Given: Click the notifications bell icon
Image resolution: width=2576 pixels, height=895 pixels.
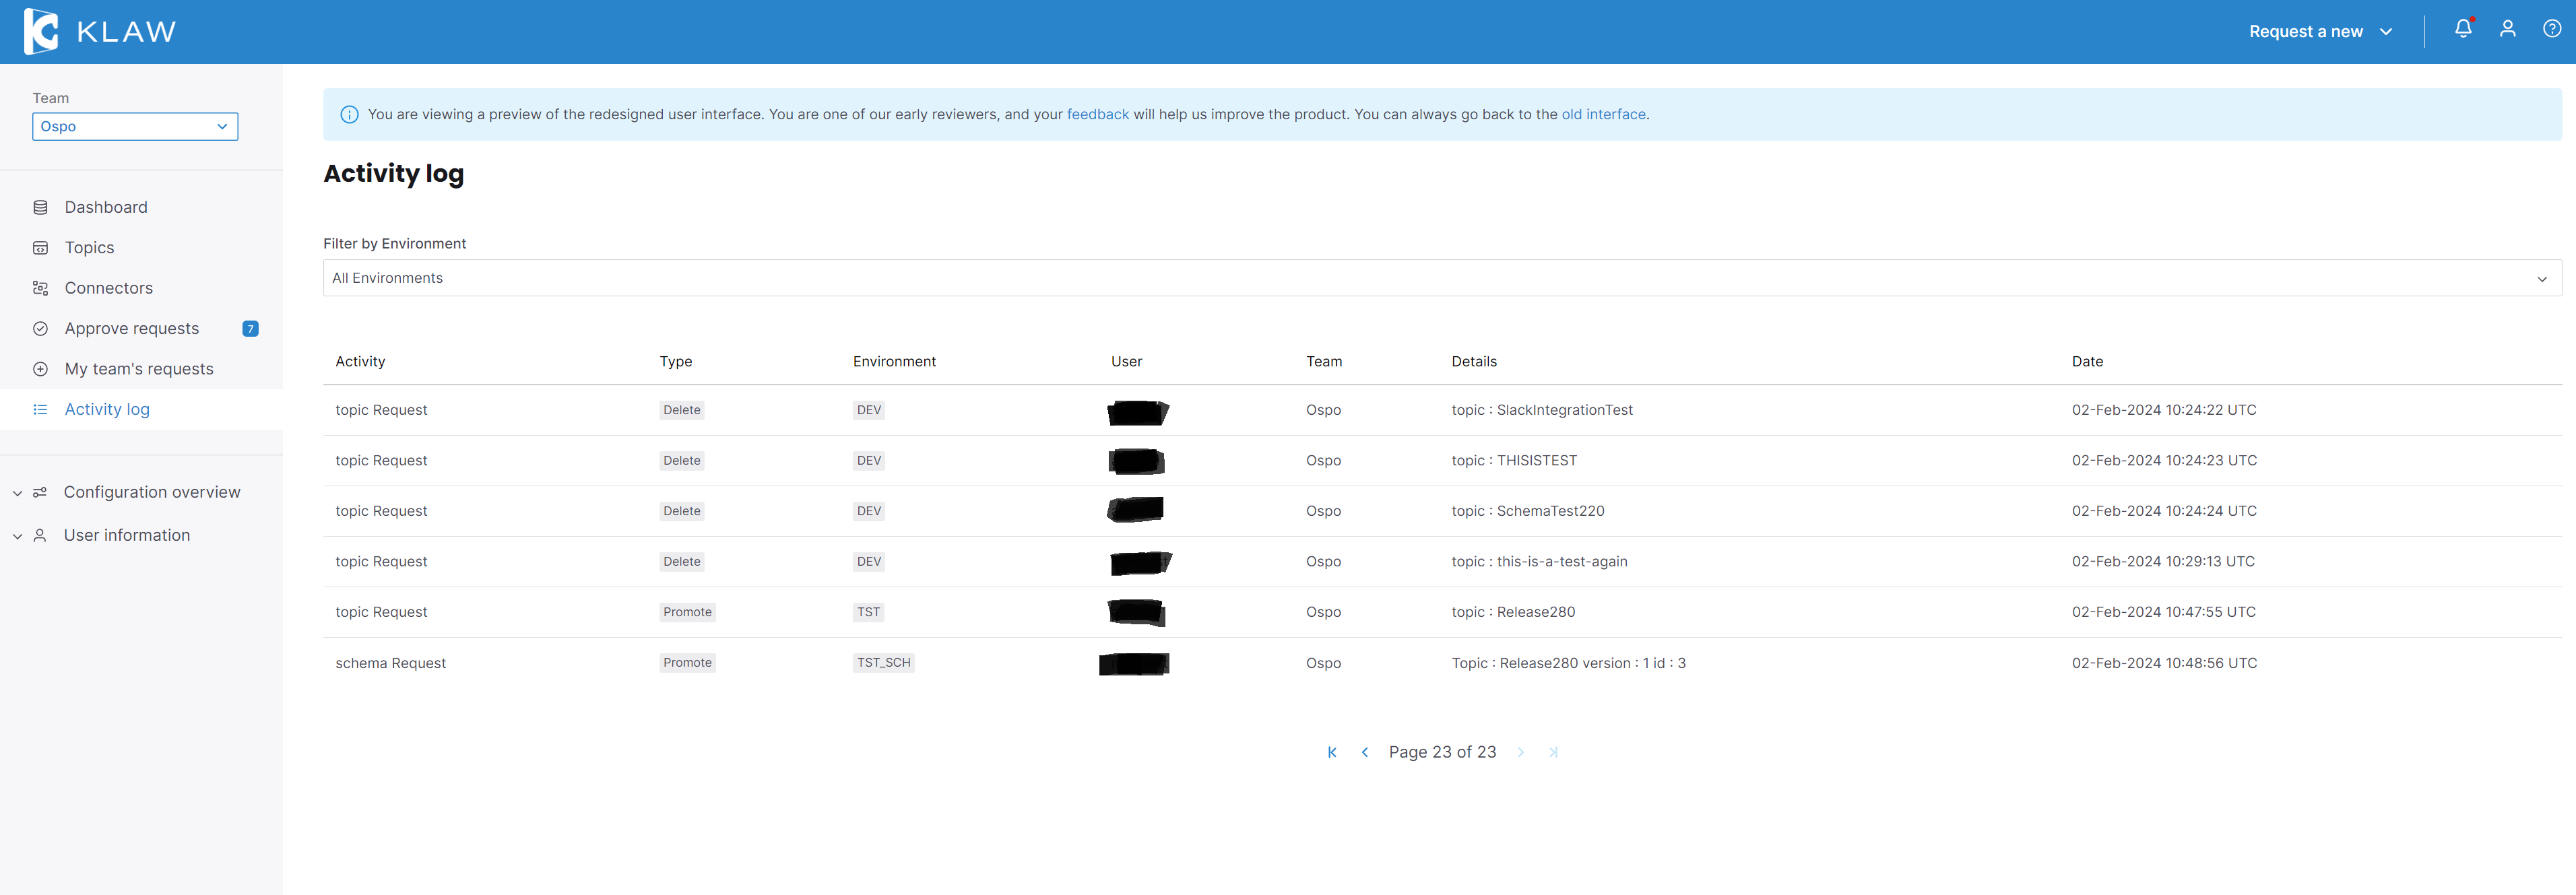Looking at the screenshot, I should tap(2462, 29).
